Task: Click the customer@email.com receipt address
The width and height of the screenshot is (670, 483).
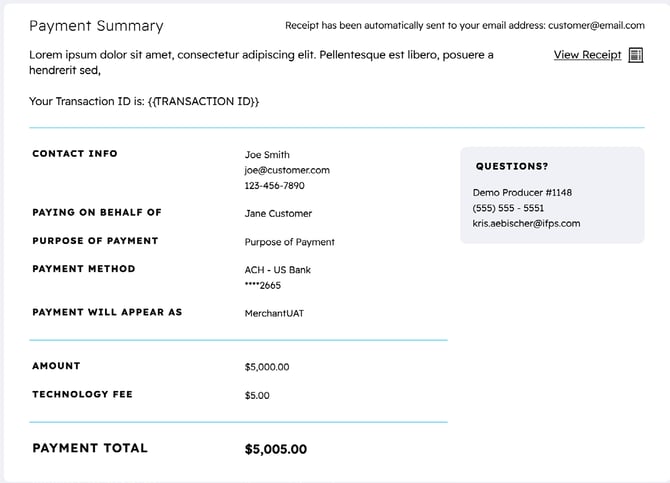Action: click(x=596, y=26)
